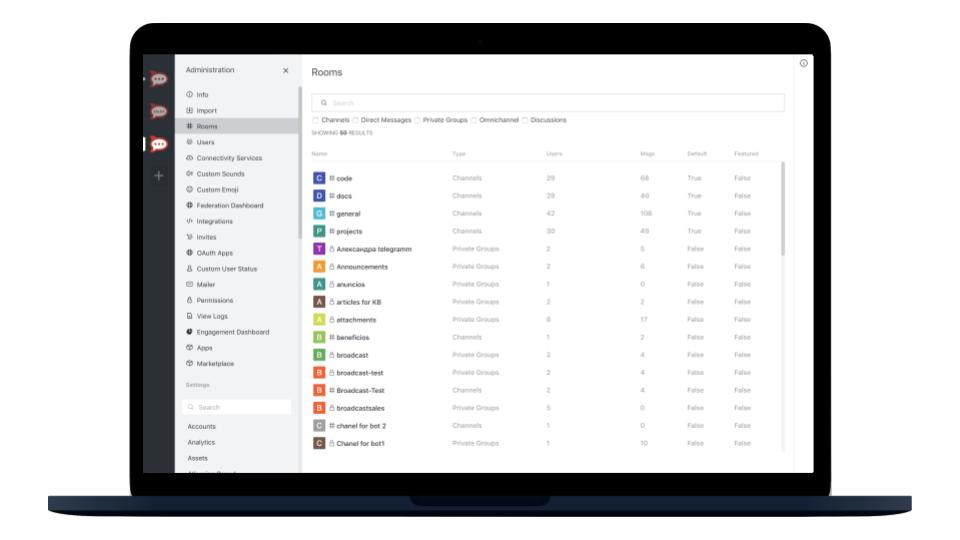Open the 'articles for KB' room row
Viewport: 960px width, 540px height.
pos(545,302)
